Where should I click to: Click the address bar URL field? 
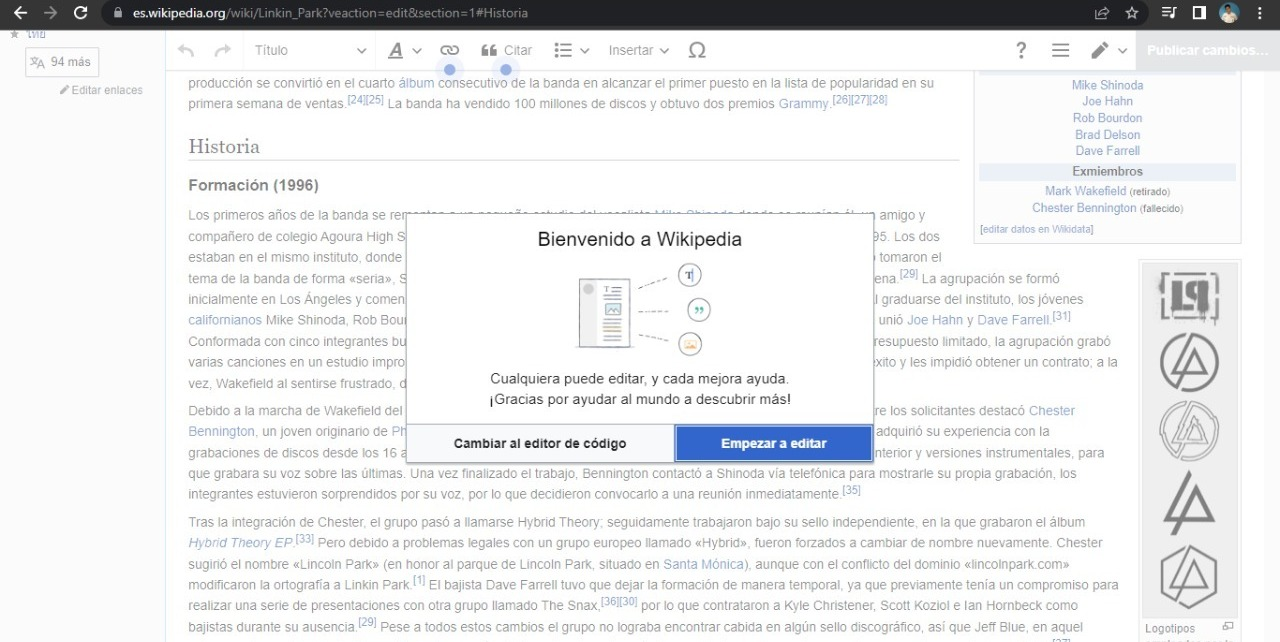330,13
